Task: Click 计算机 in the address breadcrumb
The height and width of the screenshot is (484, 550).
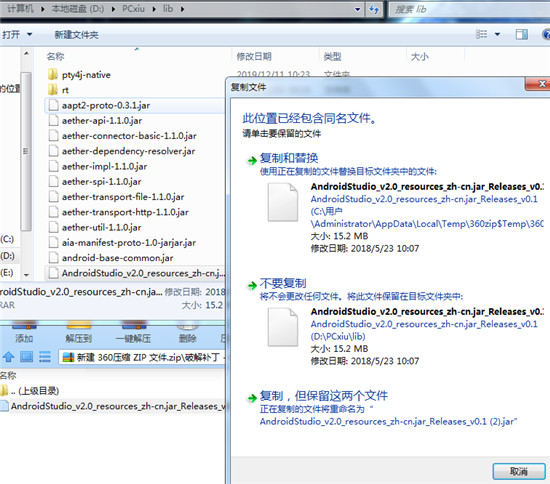Action: [x=20, y=9]
